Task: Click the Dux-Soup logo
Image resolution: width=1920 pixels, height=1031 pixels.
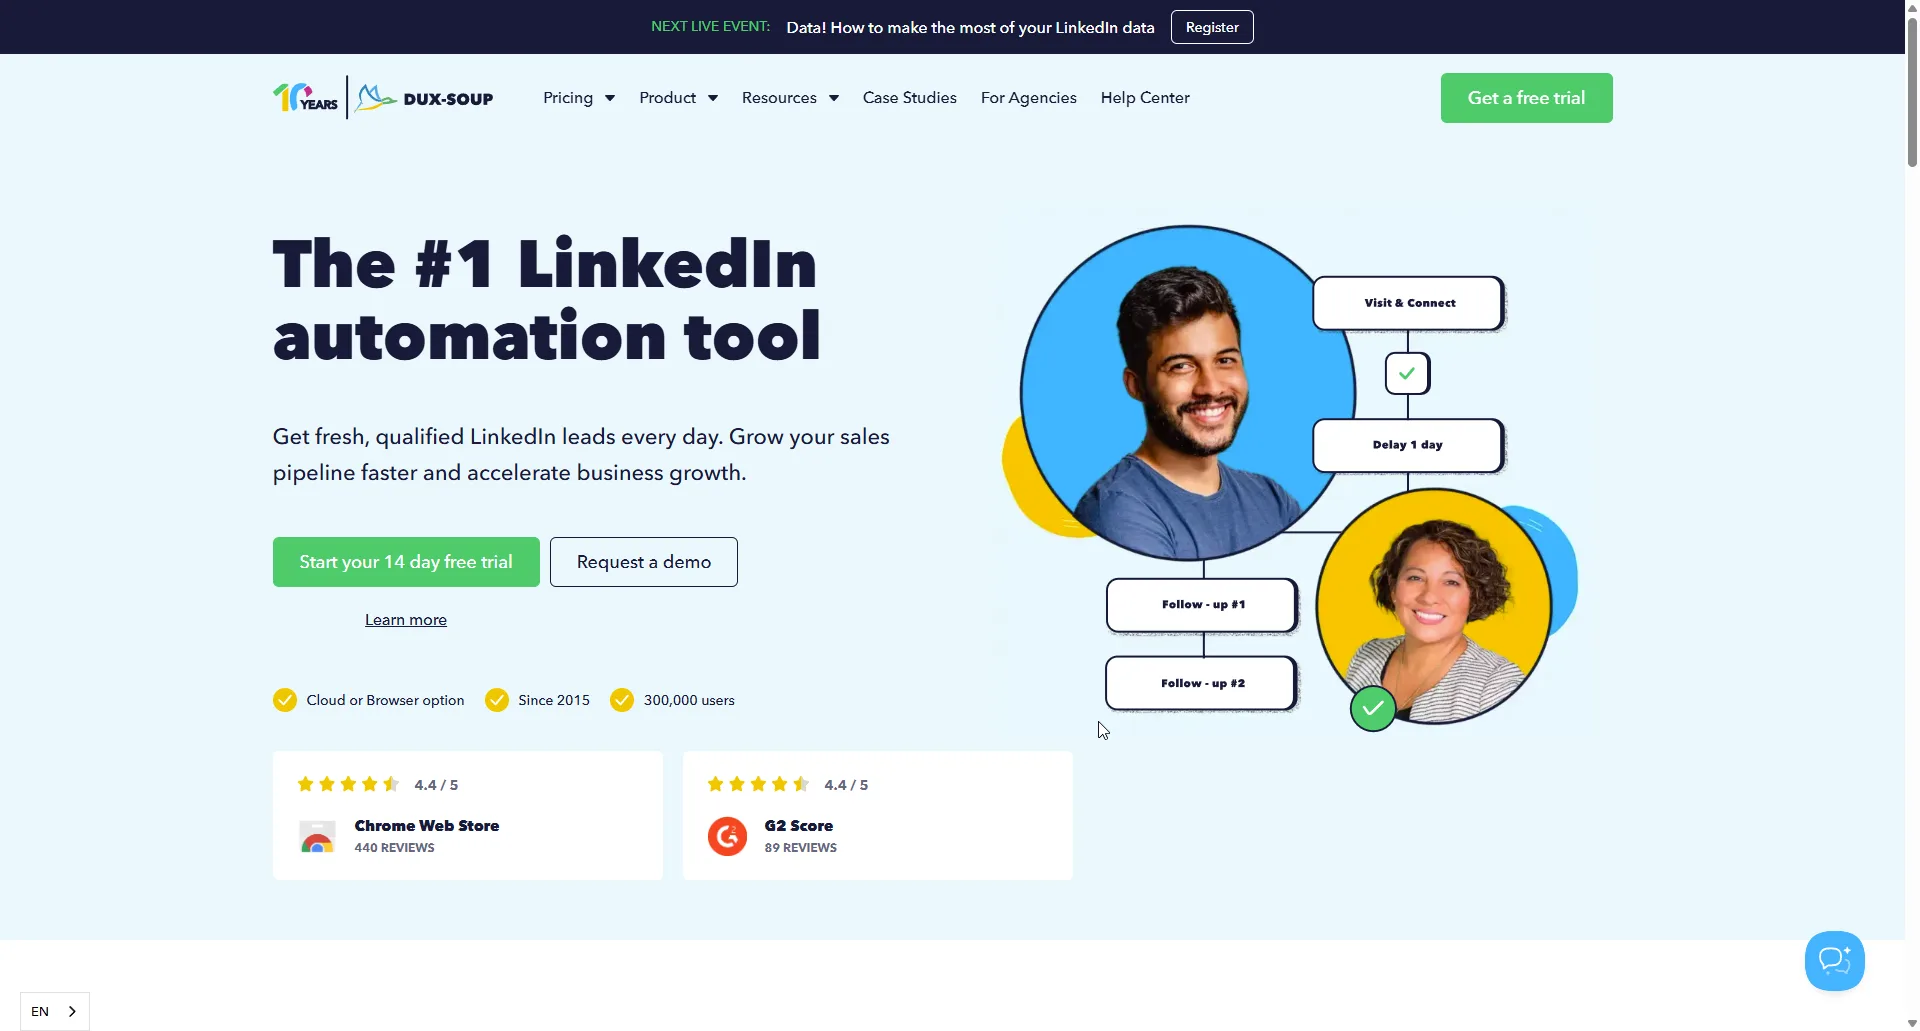Action: pyautogui.click(x=425, y=98)
